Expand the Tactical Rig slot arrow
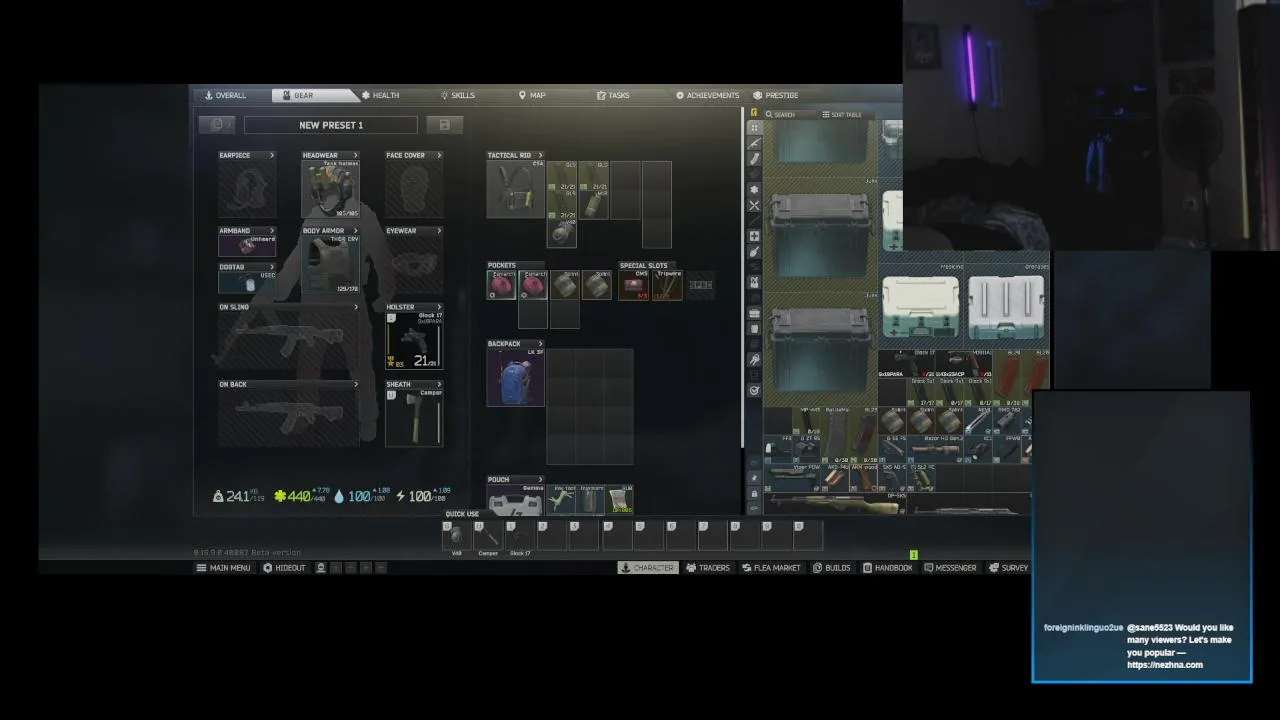This screenshot has height=720, width=1280. 540,155
